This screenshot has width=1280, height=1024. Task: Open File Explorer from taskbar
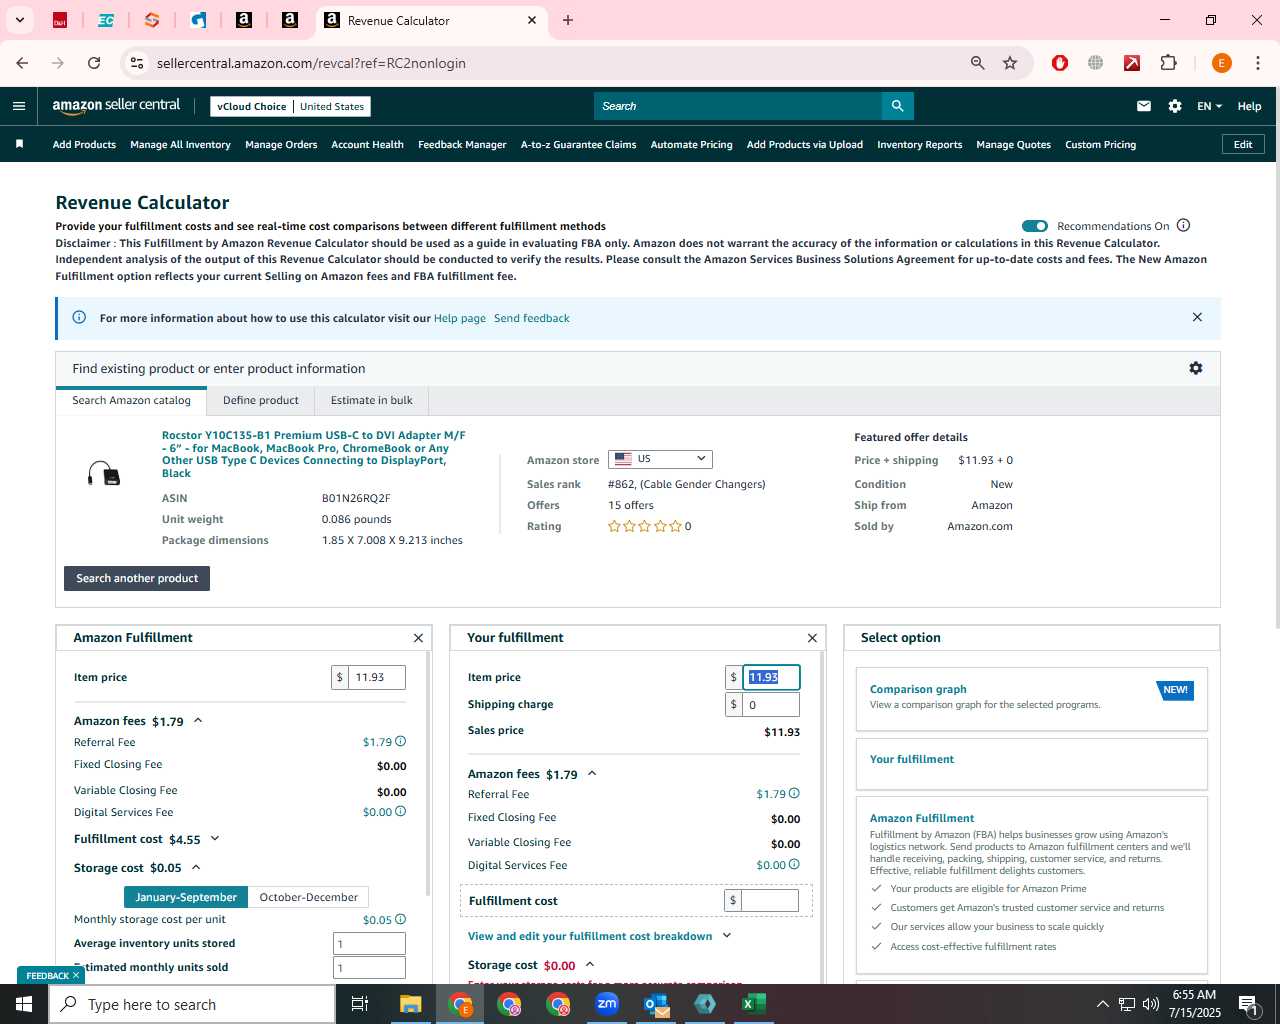point(411,1004)
